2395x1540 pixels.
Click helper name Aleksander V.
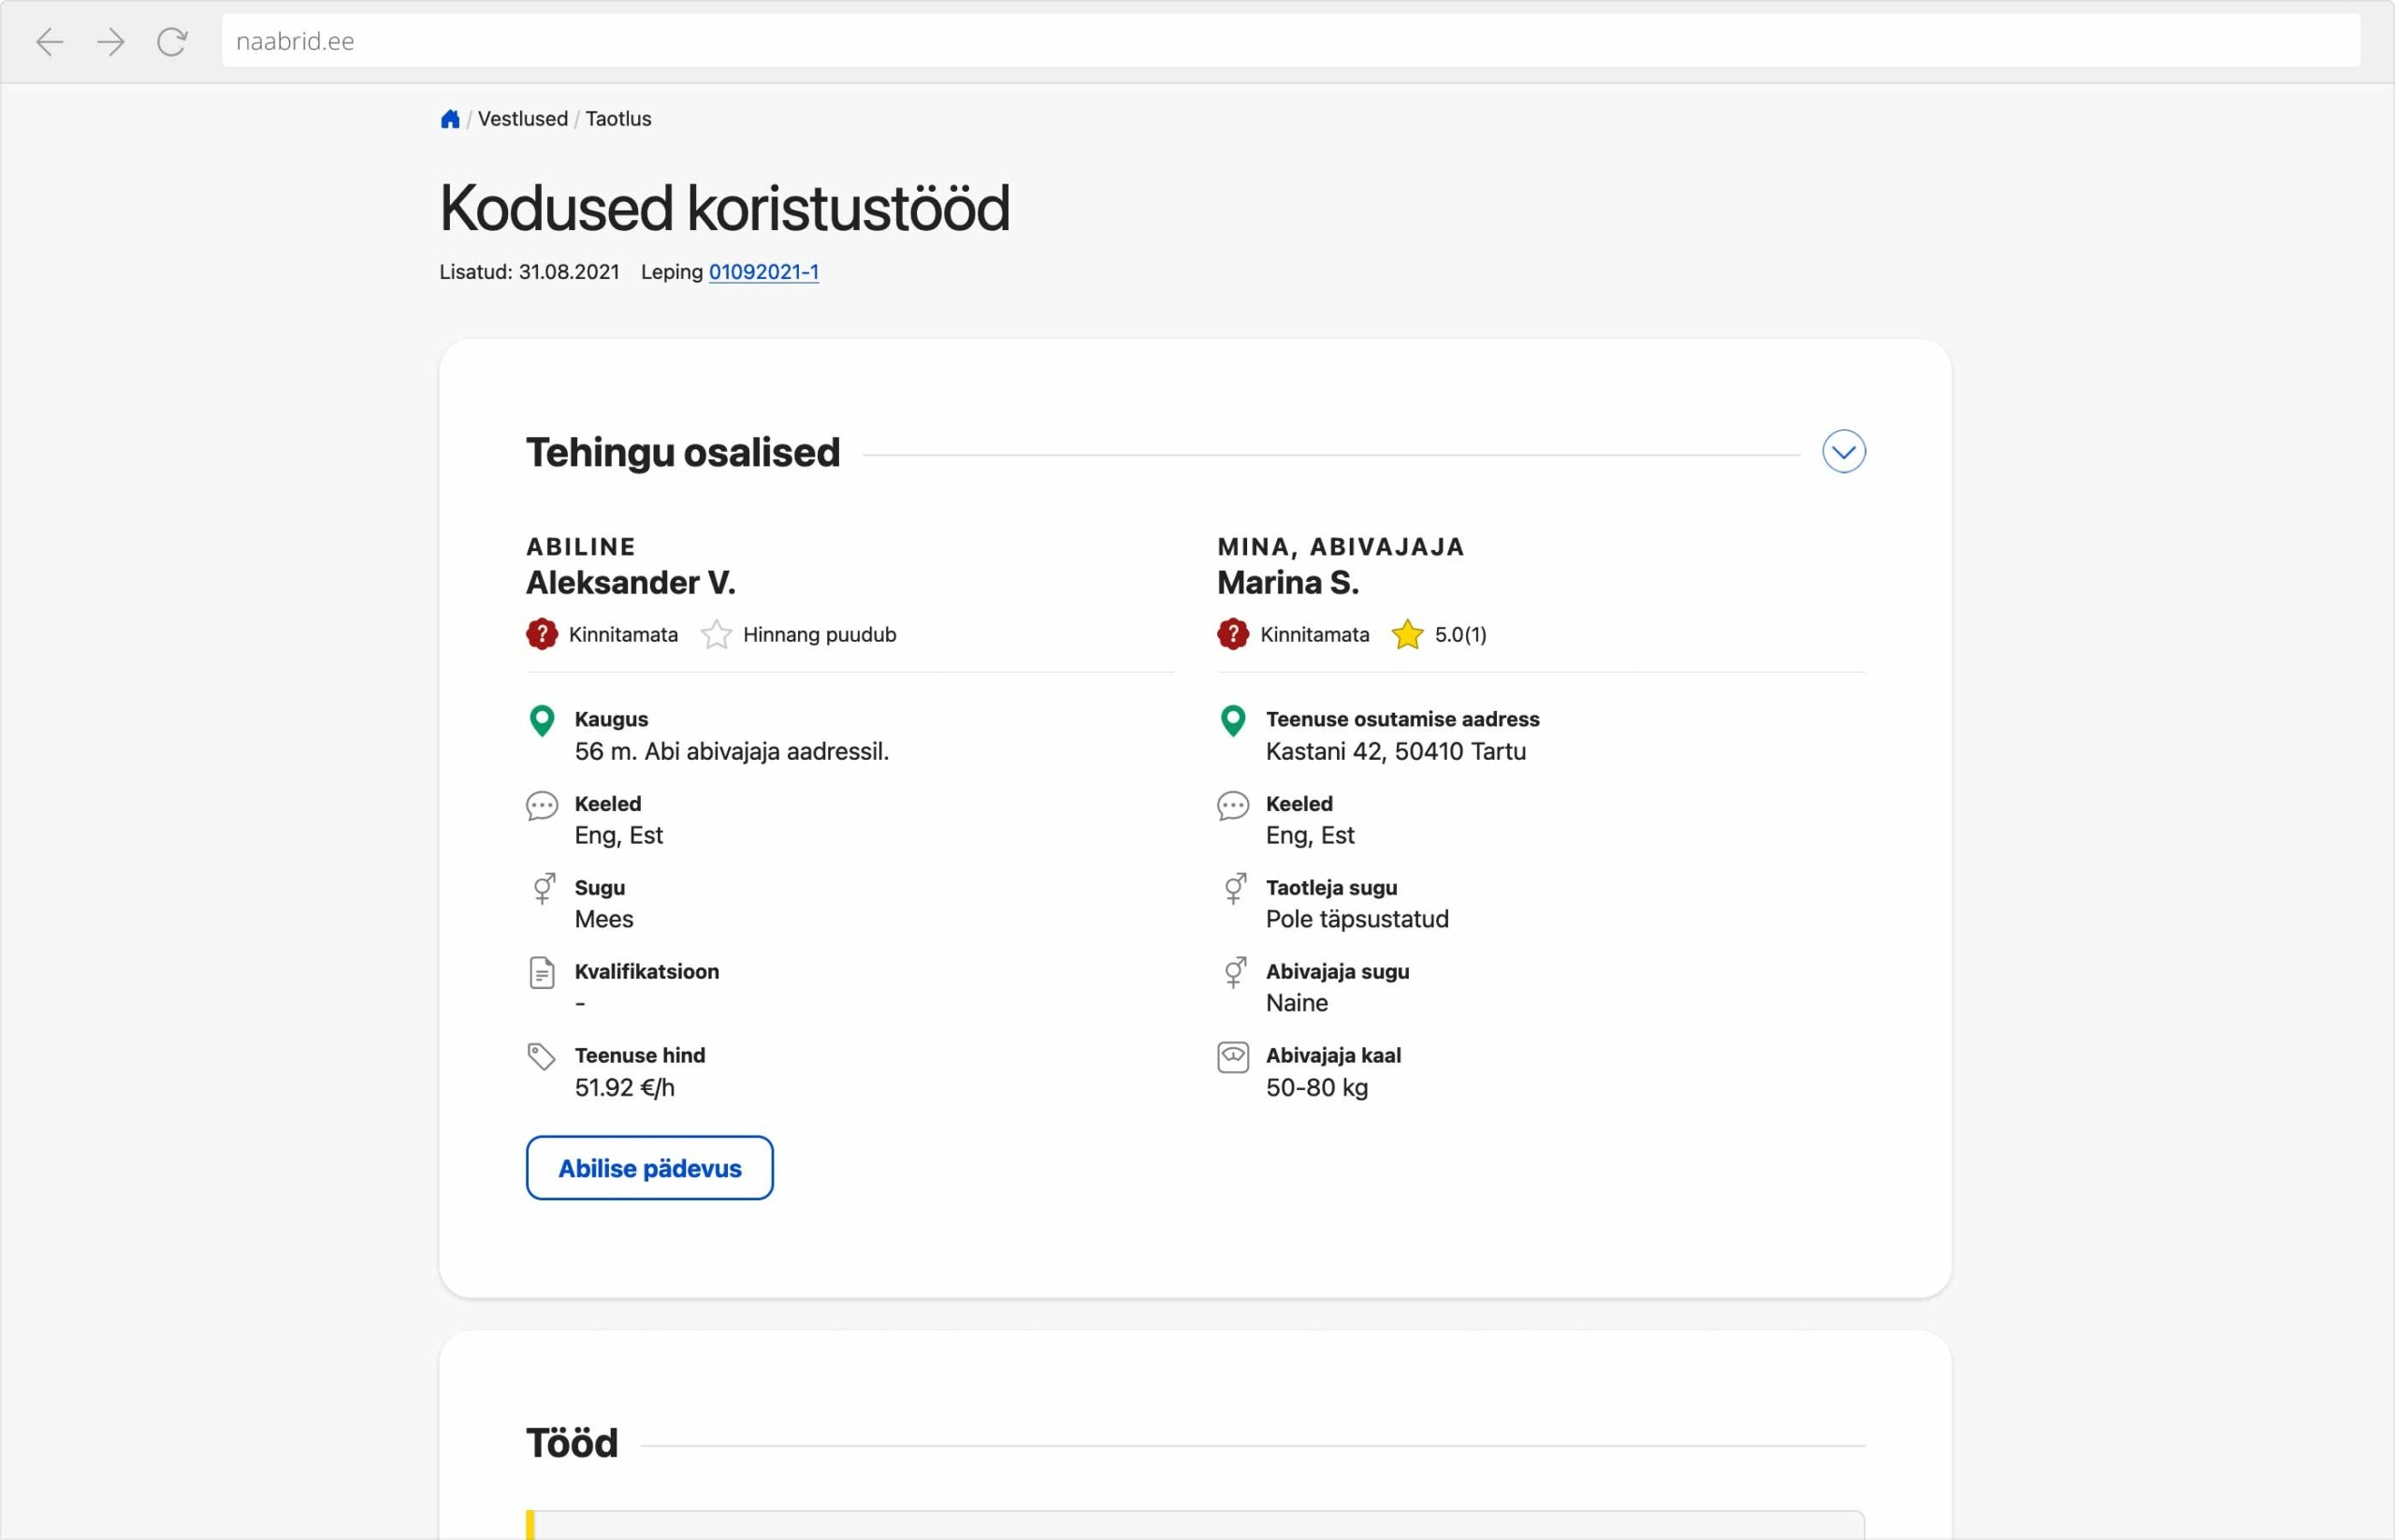[630, 582]
